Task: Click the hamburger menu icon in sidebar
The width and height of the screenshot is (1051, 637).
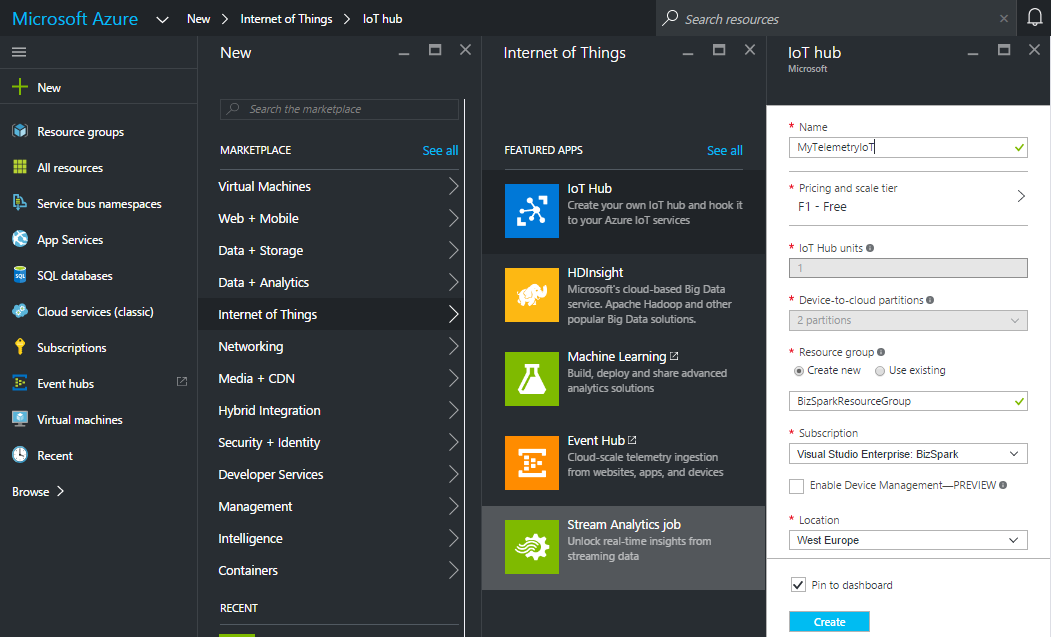Action: [19, 52]
